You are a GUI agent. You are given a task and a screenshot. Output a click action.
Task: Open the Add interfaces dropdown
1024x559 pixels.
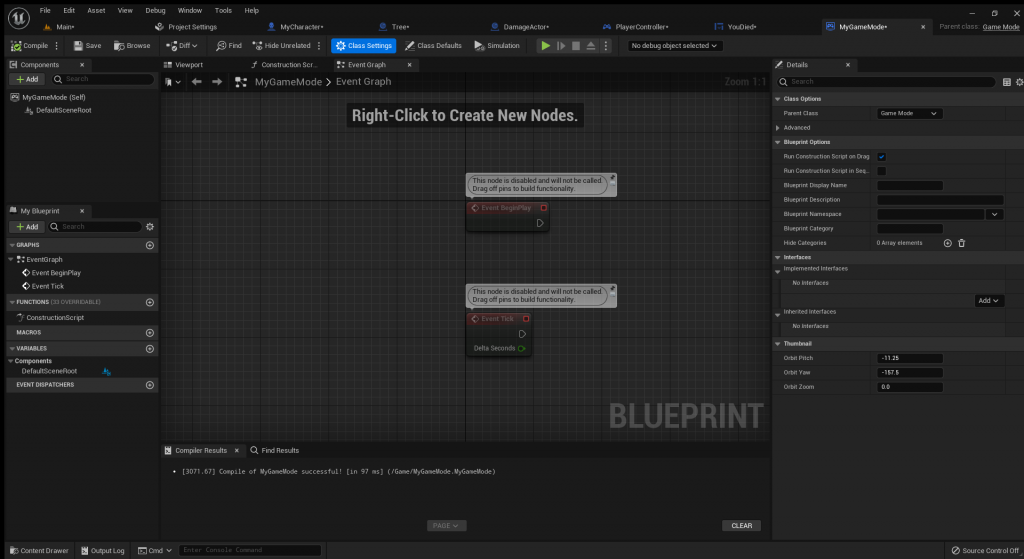[x=989, y=300]
